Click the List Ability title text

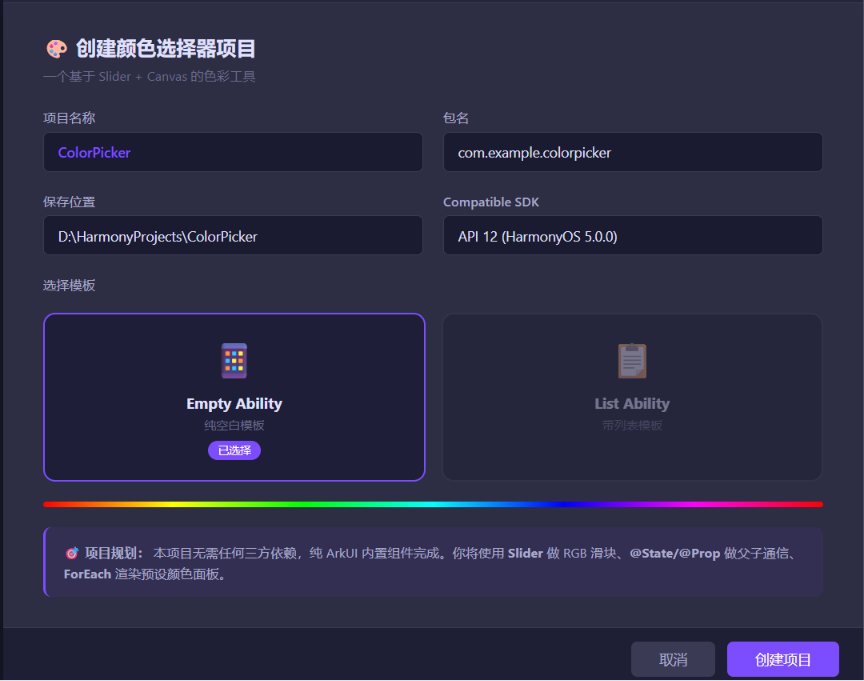[x=632, y=404]
